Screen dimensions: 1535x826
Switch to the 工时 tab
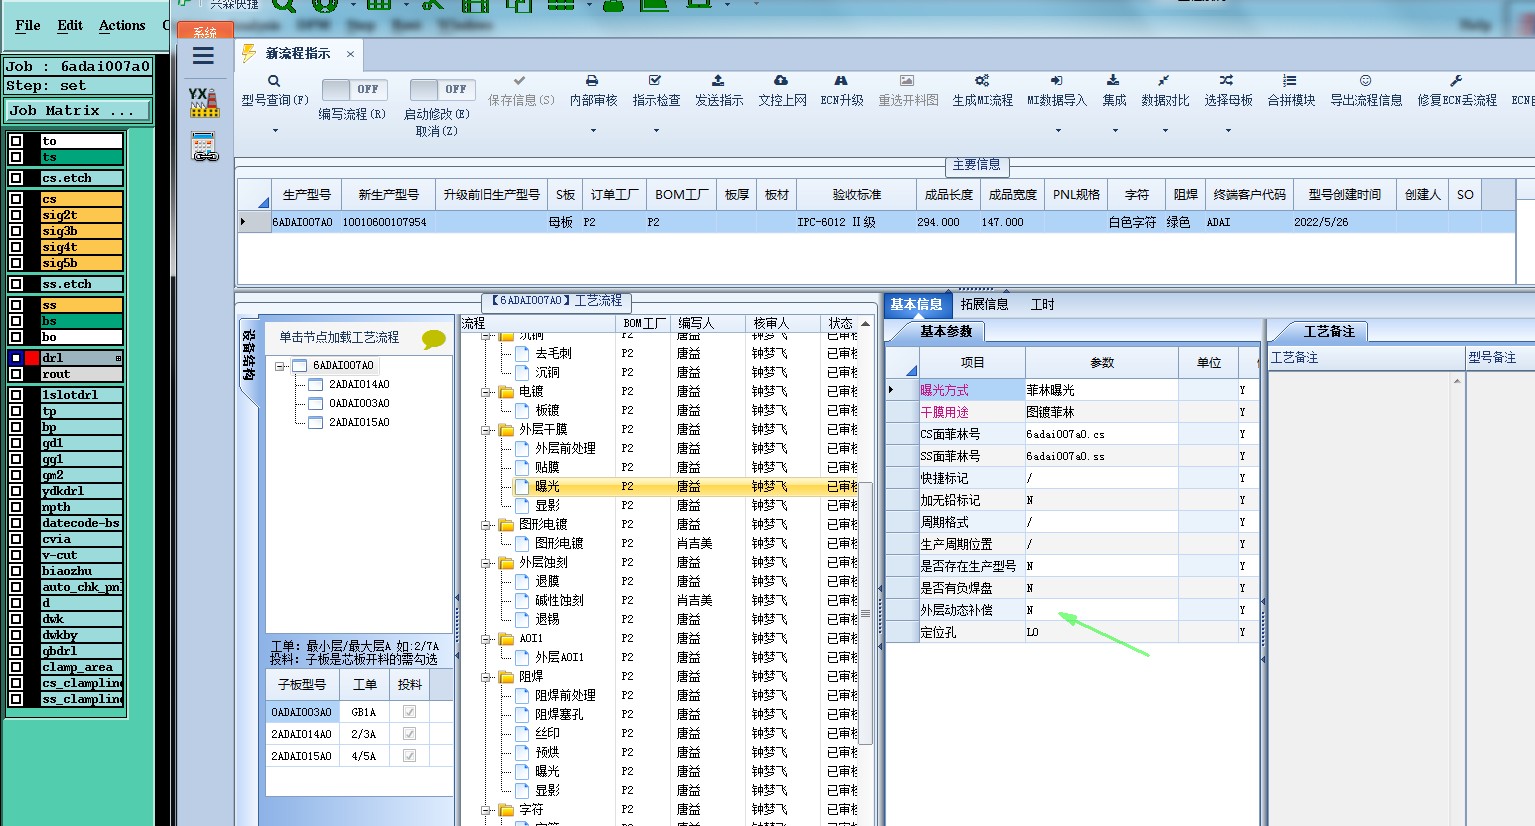[1043, 304]
